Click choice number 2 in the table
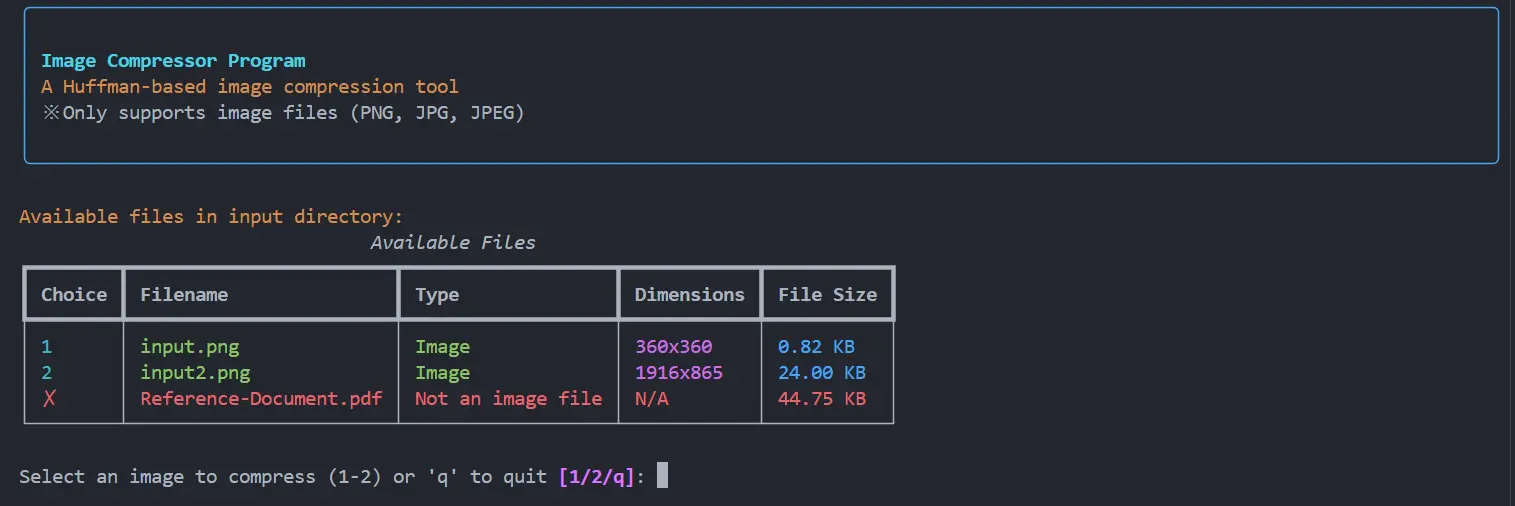This screenshot has width=1515, height=506. coord(46,373)
